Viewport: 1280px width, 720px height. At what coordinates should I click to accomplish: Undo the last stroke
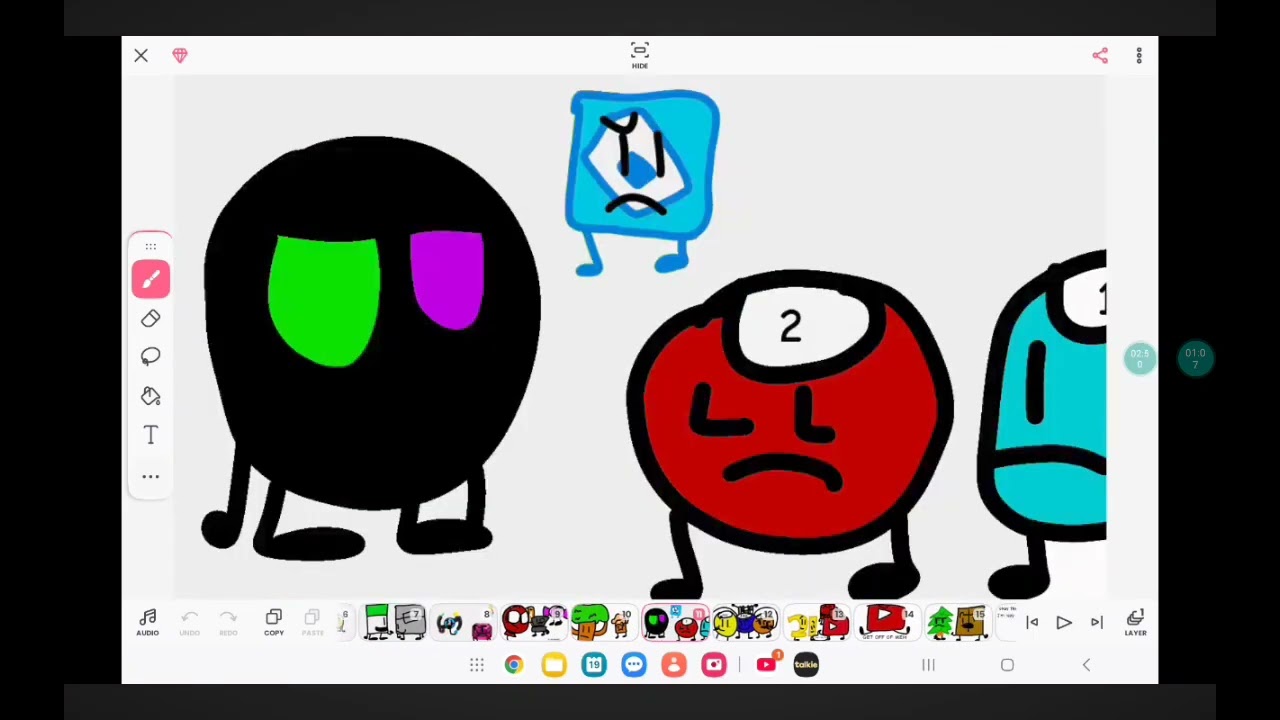click(x=189, y=622)
